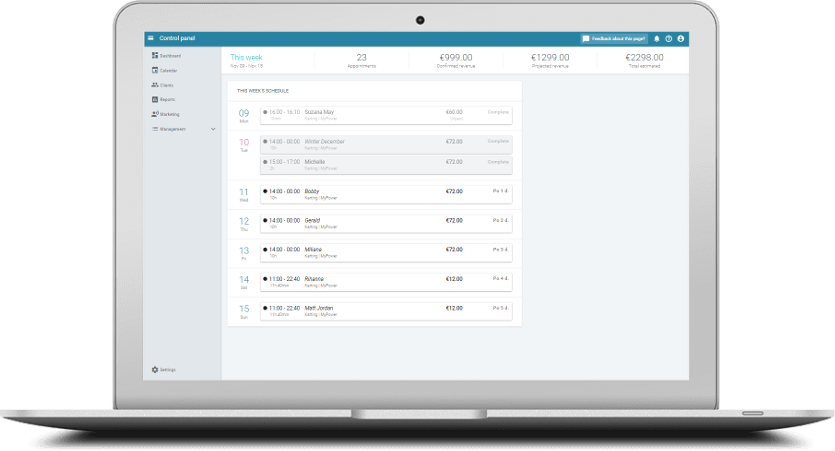Go to the Reports page
Image resolution: width=835 pixels, height=451 pixels.
point(168,100)
